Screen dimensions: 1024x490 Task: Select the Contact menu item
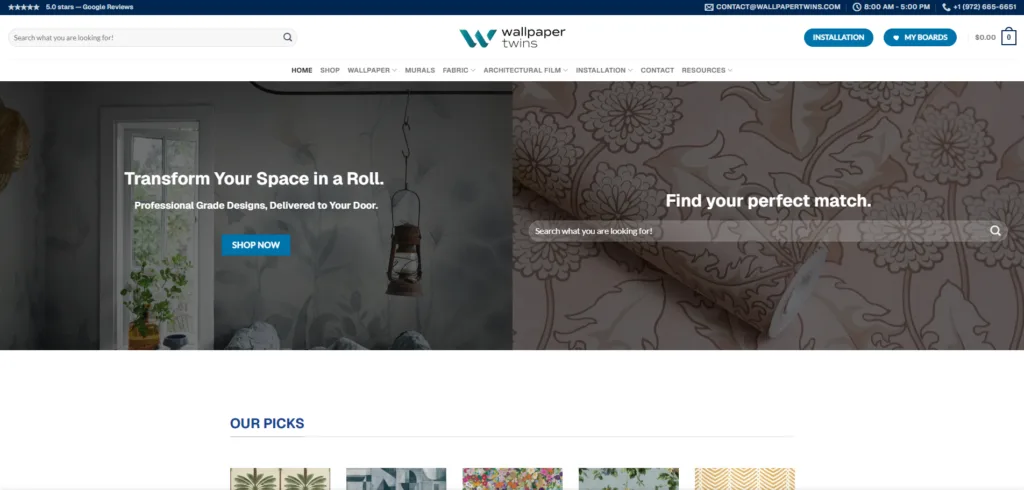tap(657, 70)
